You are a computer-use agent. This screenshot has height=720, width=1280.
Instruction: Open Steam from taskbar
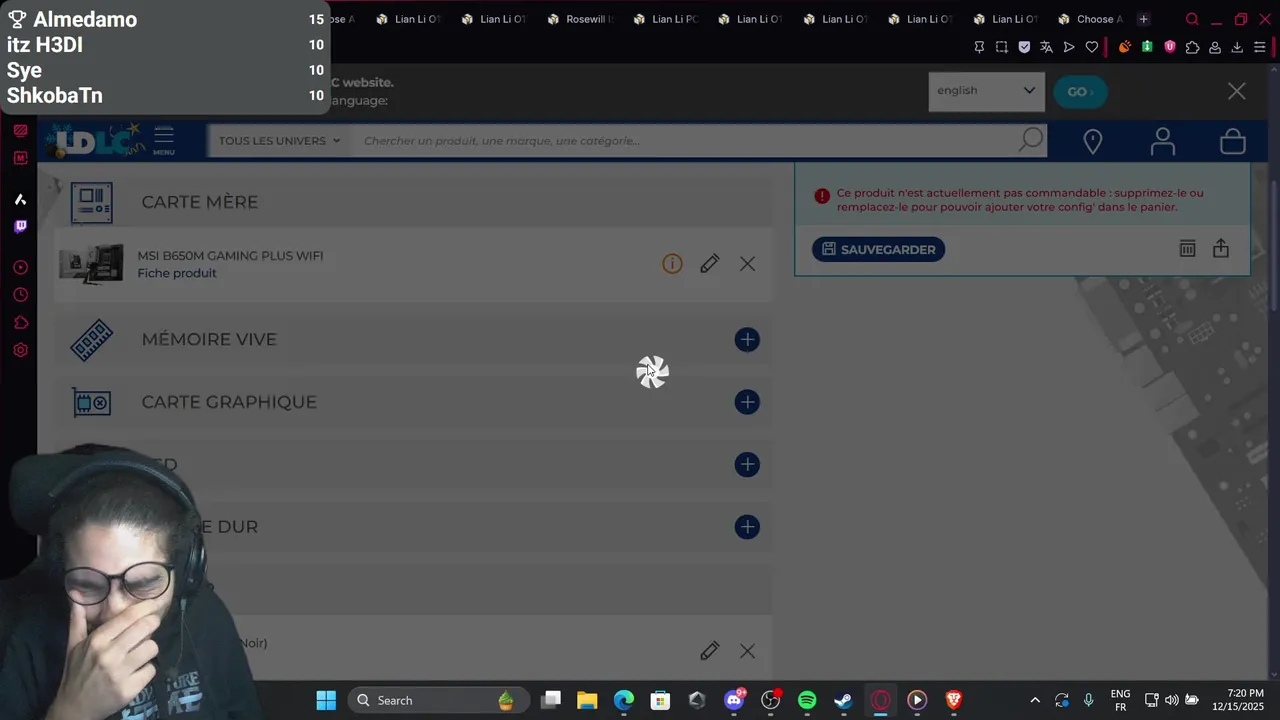tap(844, 700)
